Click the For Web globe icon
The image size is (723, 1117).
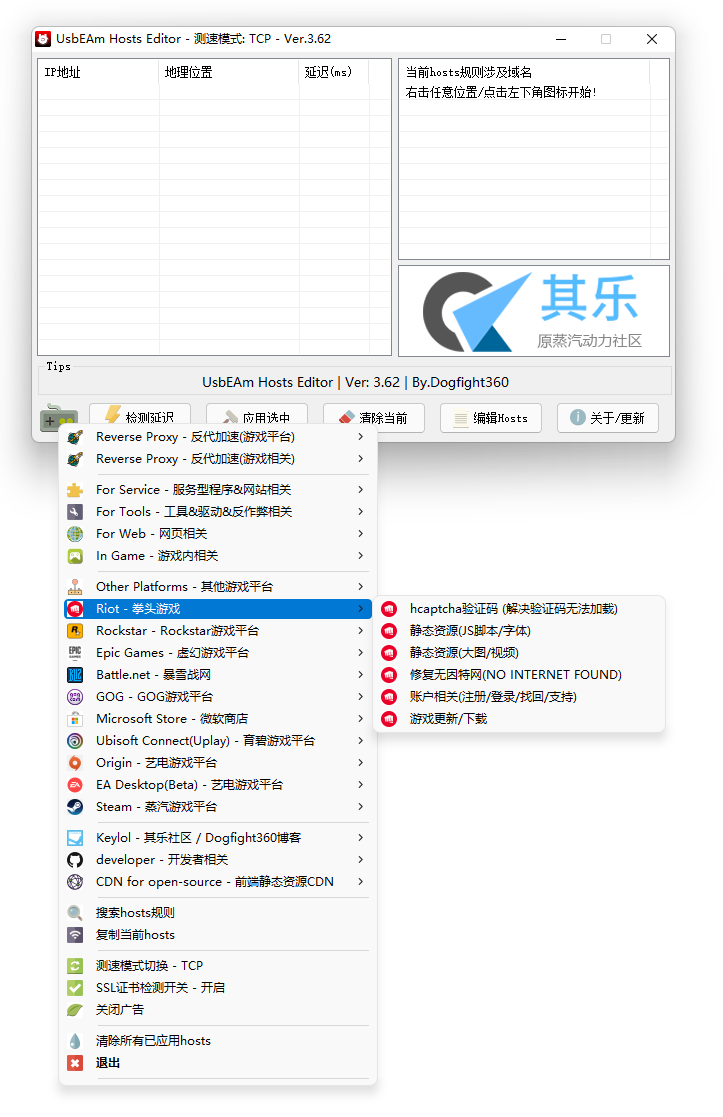75,534
